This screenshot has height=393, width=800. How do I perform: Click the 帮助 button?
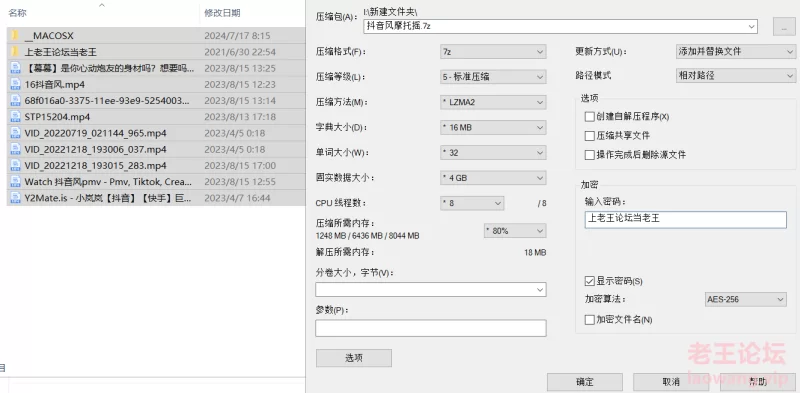pos(758,382)
